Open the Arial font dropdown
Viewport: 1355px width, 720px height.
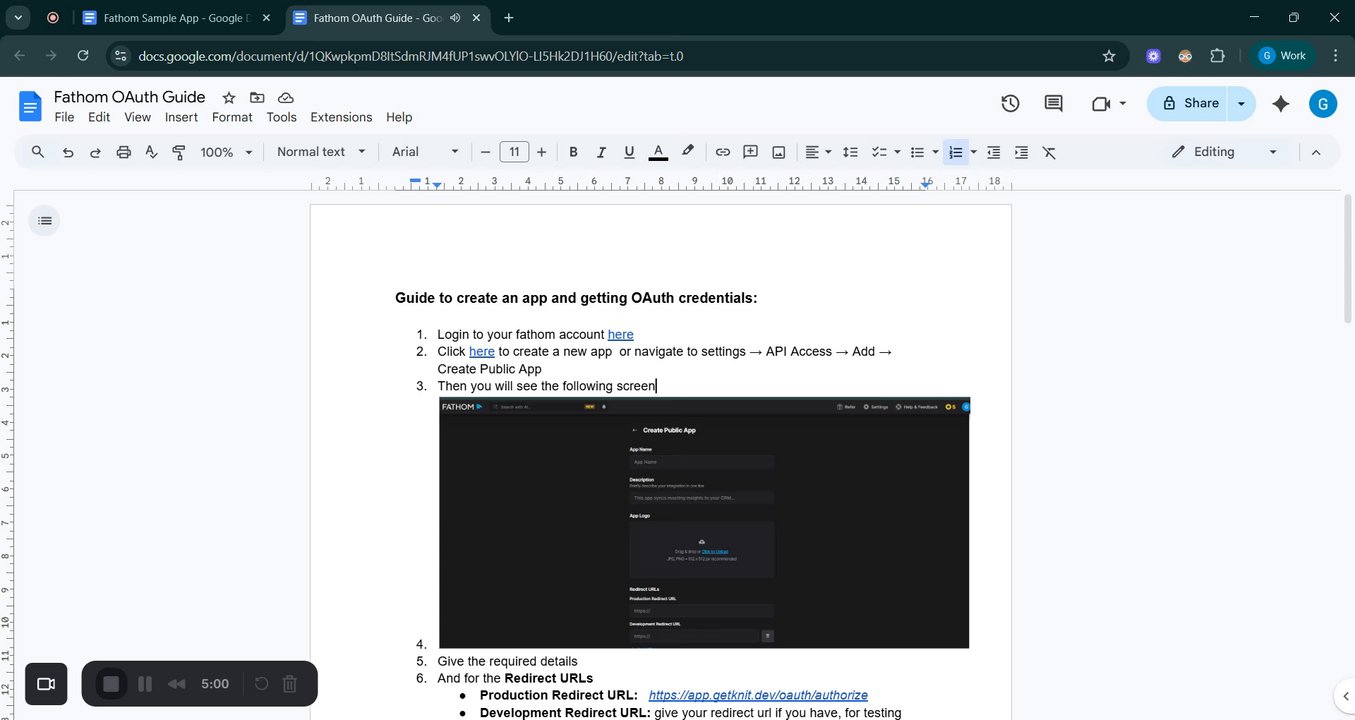coord(426,152)
